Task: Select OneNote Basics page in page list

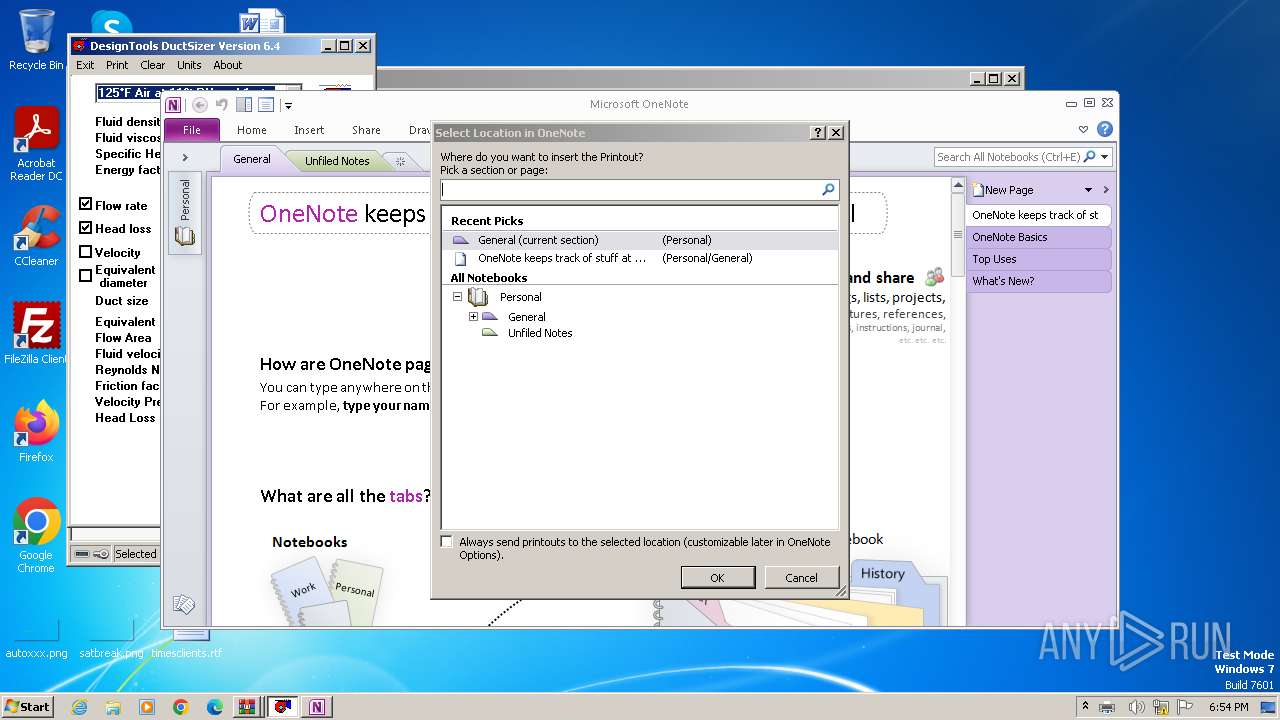Action: [1039, 237]
